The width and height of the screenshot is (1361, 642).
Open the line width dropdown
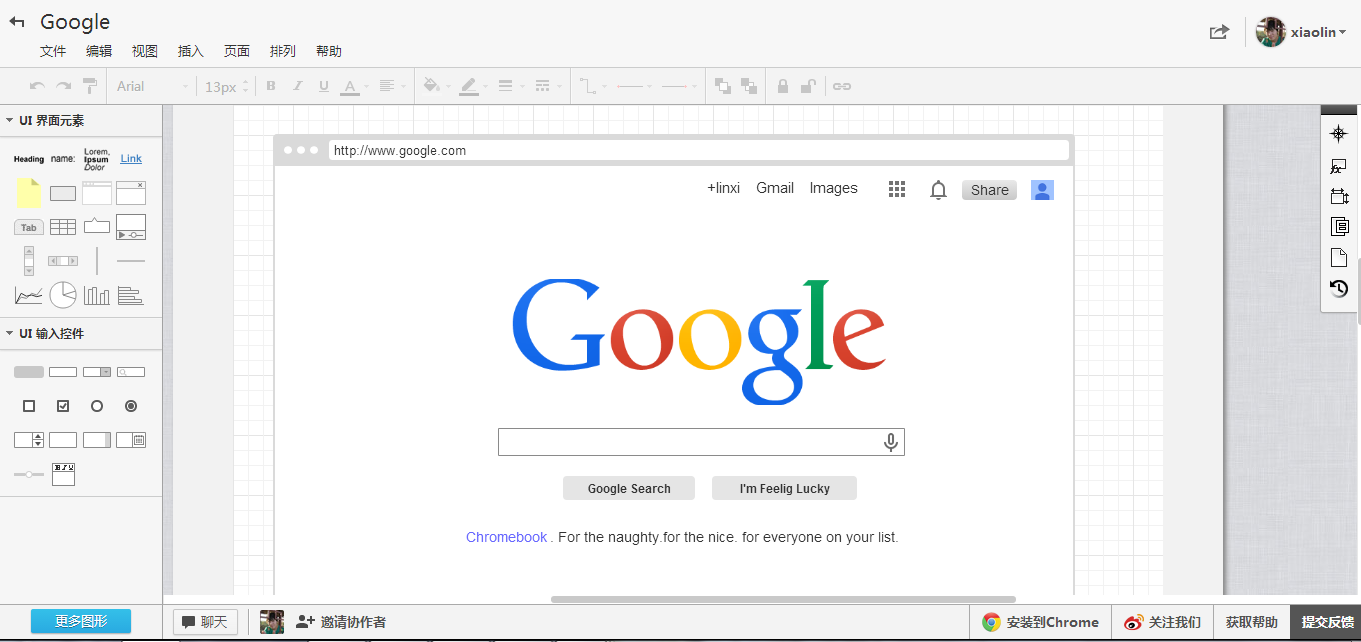tap(509, 86)
